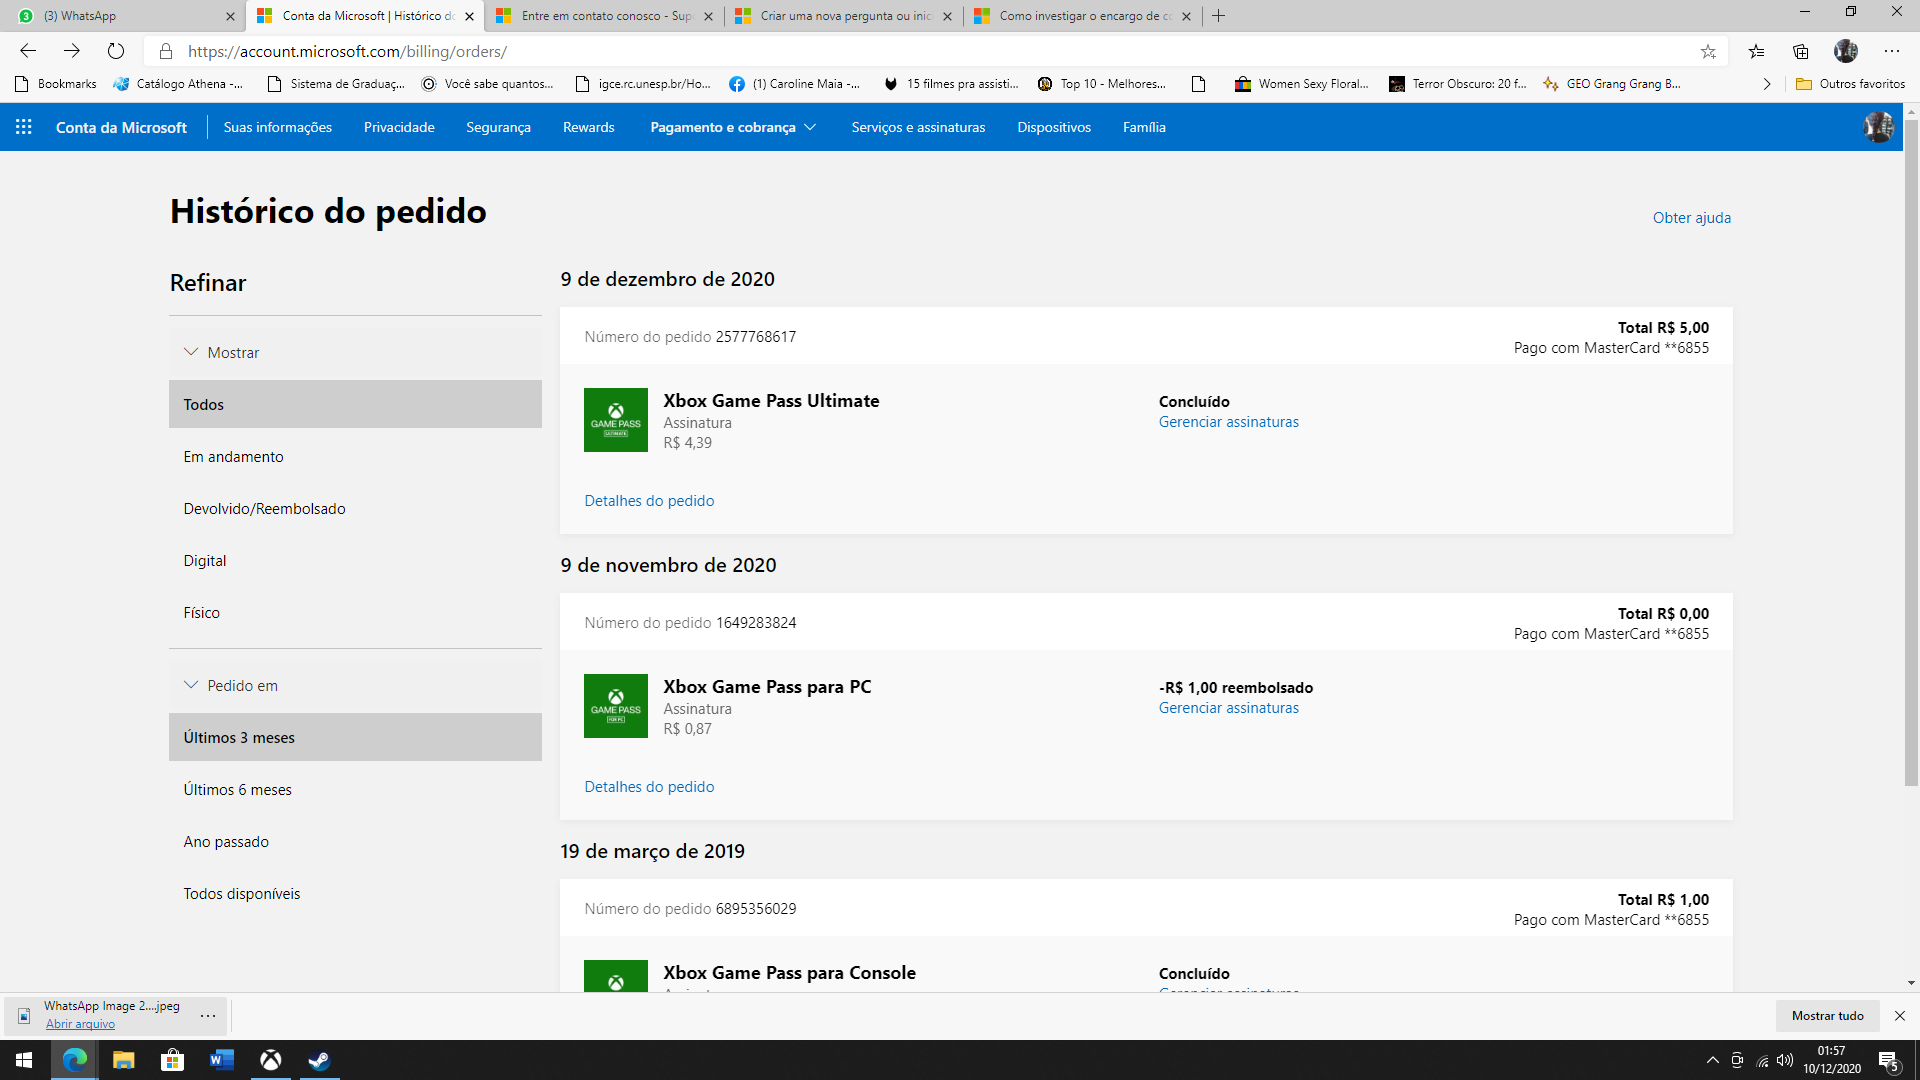Screen dimensions: 1920x1080
Task: Close the downloads bar
Action: tap(1900, 1016)
